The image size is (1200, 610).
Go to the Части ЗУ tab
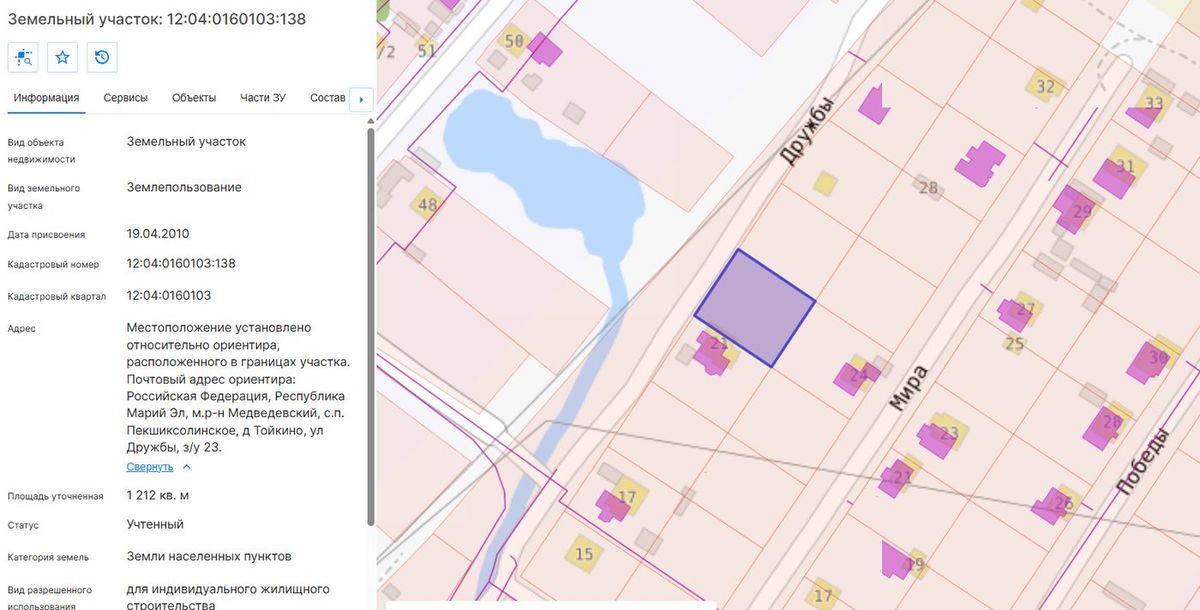coord(263,98)
